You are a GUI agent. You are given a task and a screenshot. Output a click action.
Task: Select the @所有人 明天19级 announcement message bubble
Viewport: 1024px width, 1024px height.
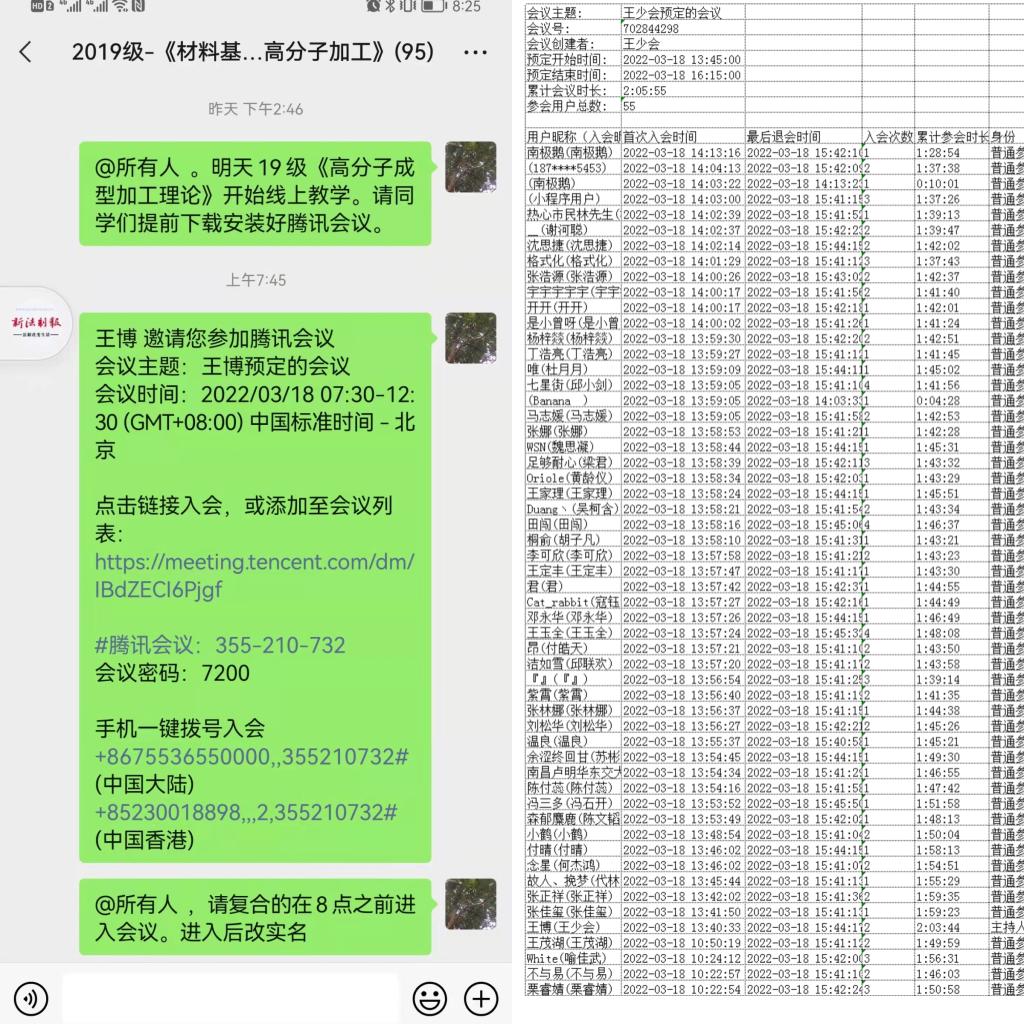255,194
